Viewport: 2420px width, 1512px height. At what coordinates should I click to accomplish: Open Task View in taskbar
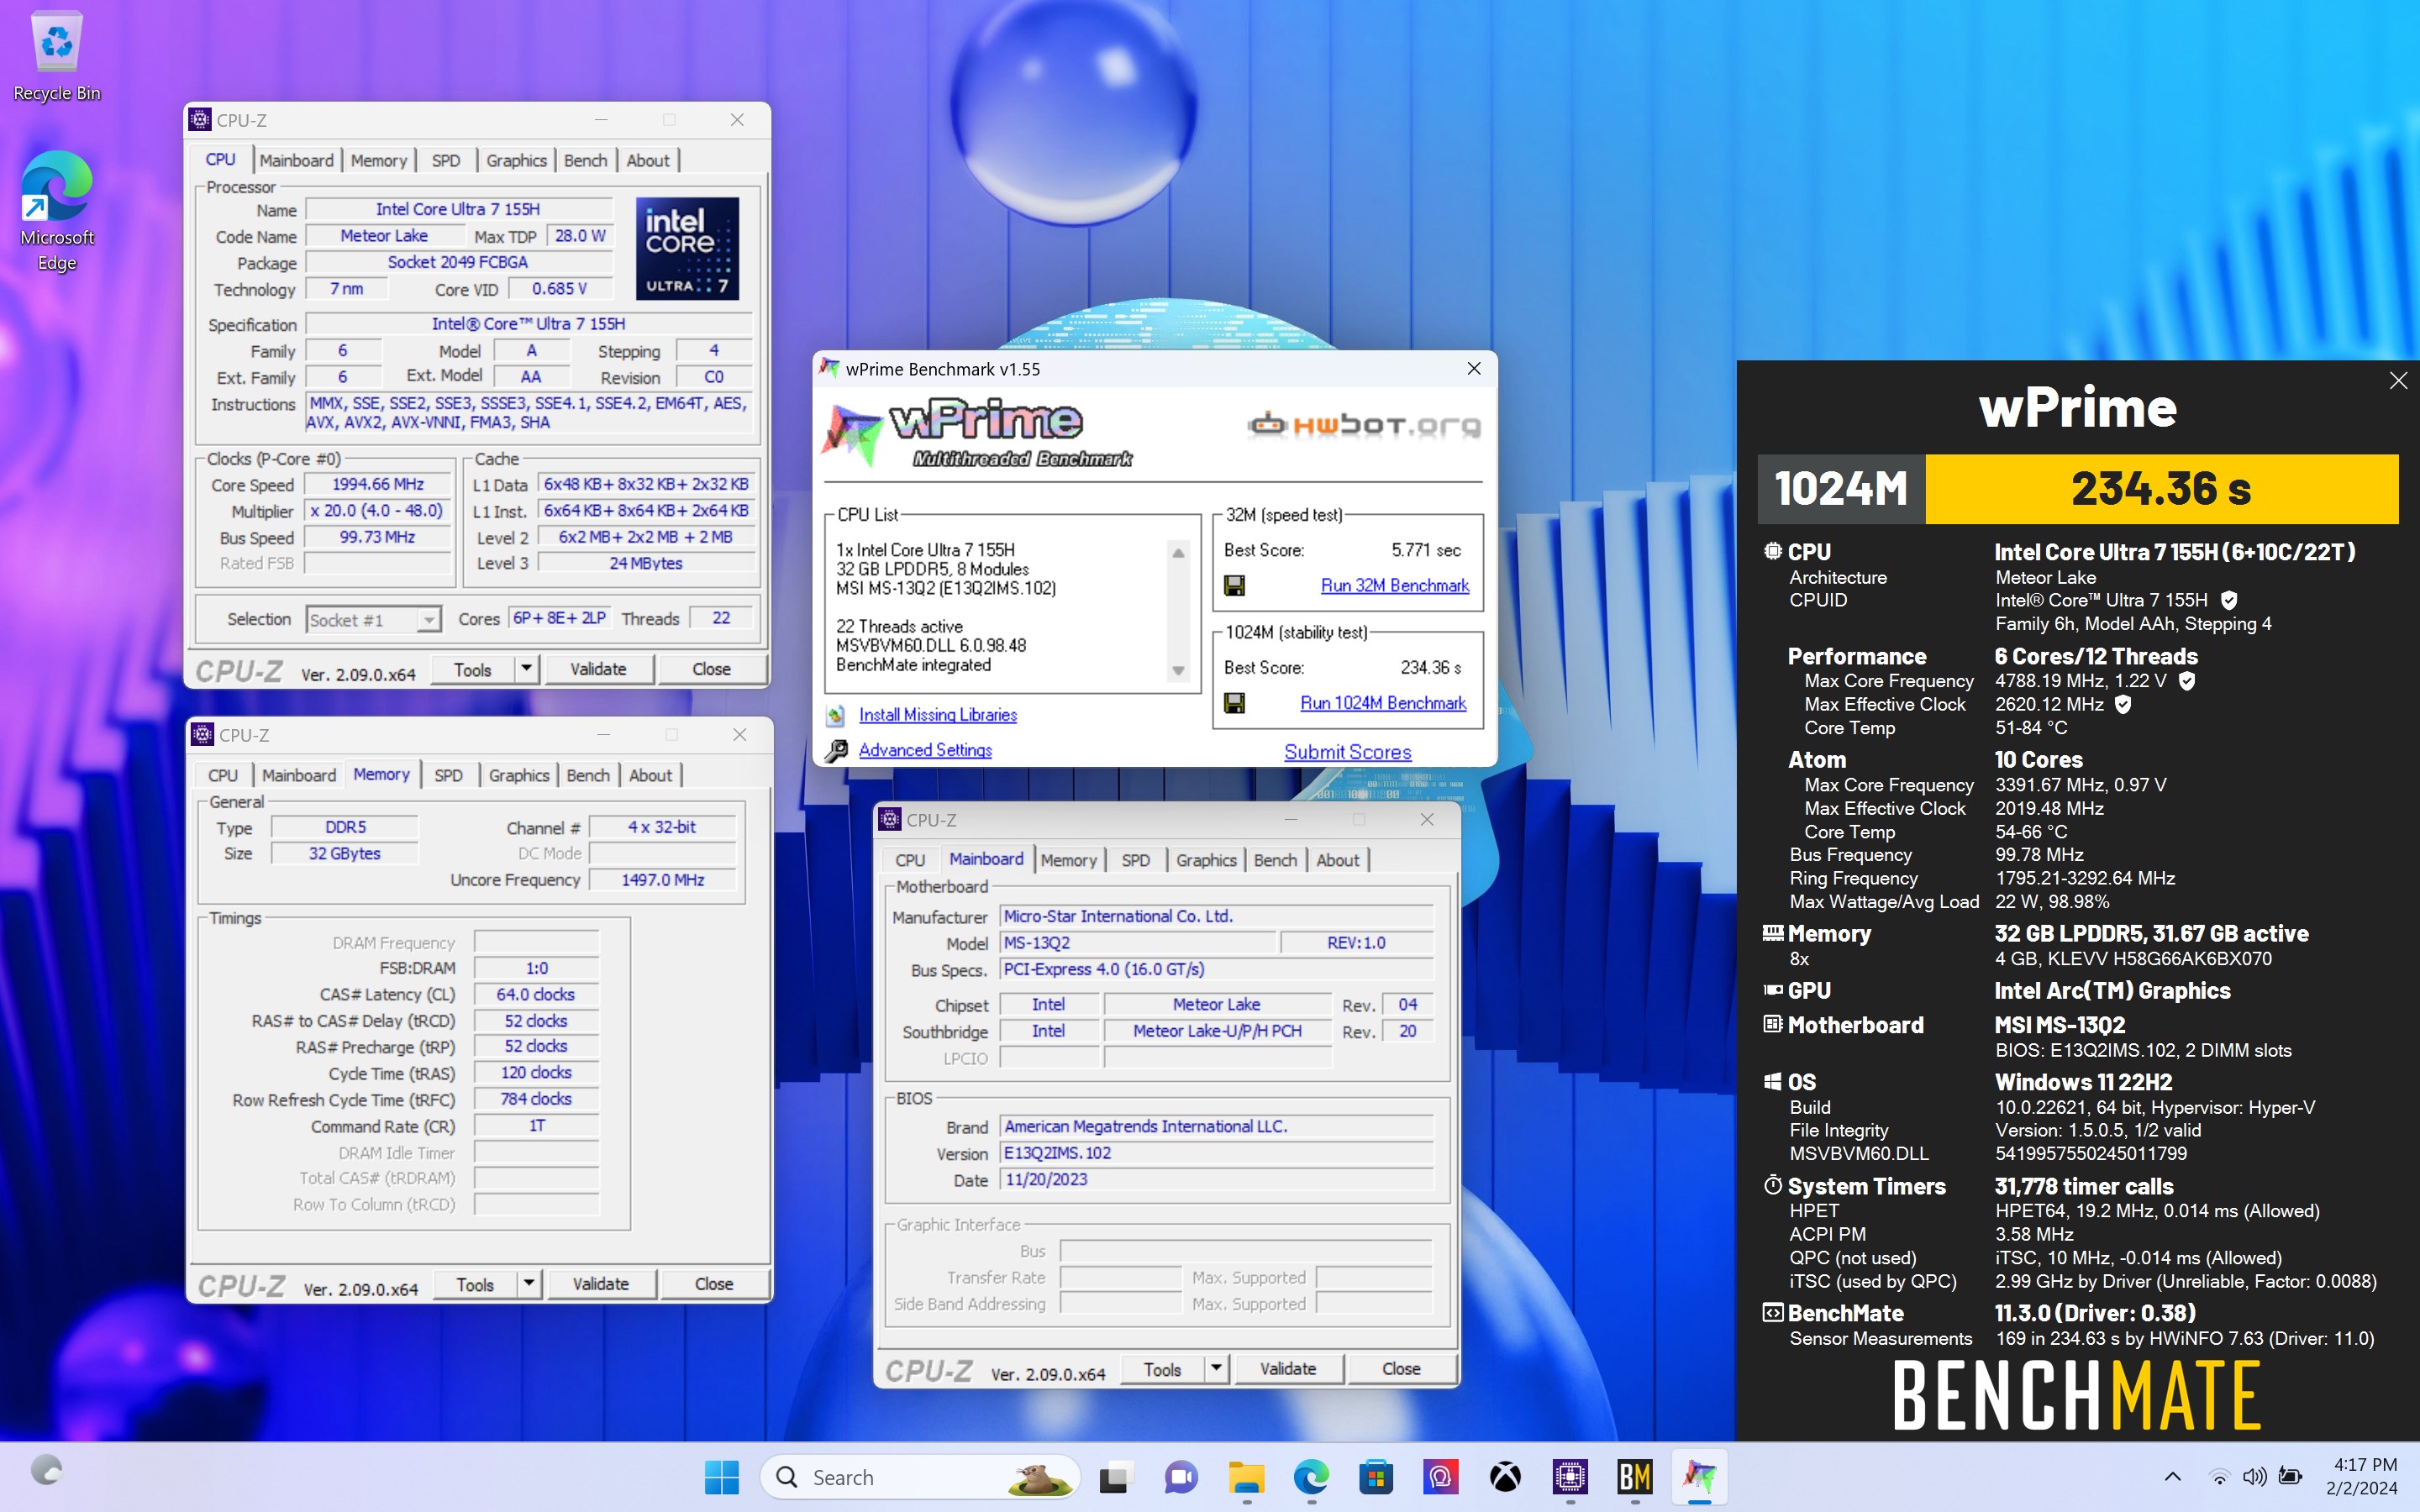click(x=1114, y=1477)
